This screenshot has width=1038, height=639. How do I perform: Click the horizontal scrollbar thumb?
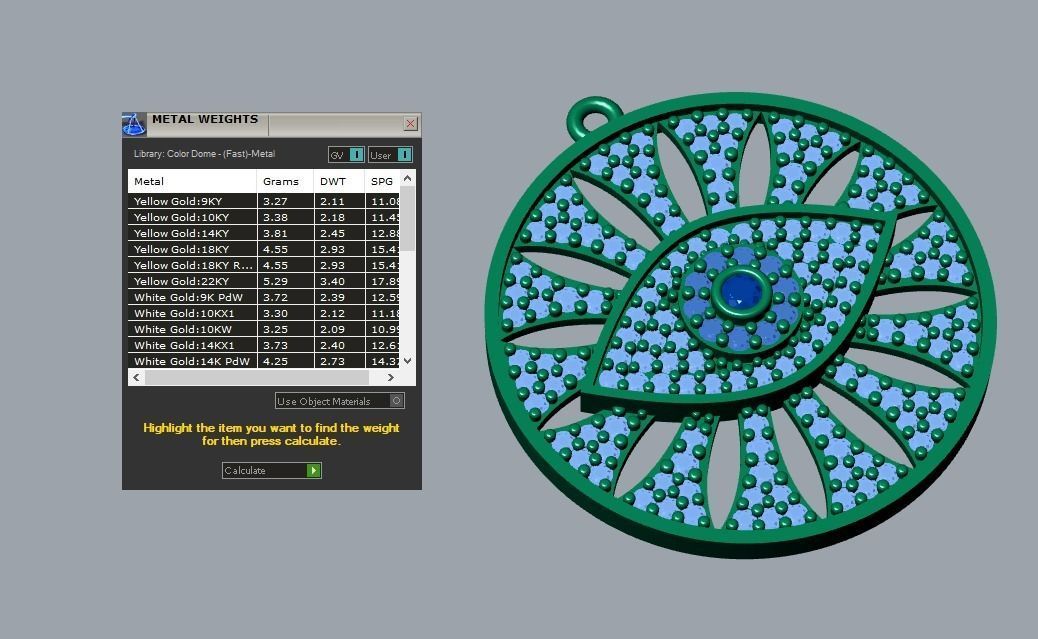[257, 377]
